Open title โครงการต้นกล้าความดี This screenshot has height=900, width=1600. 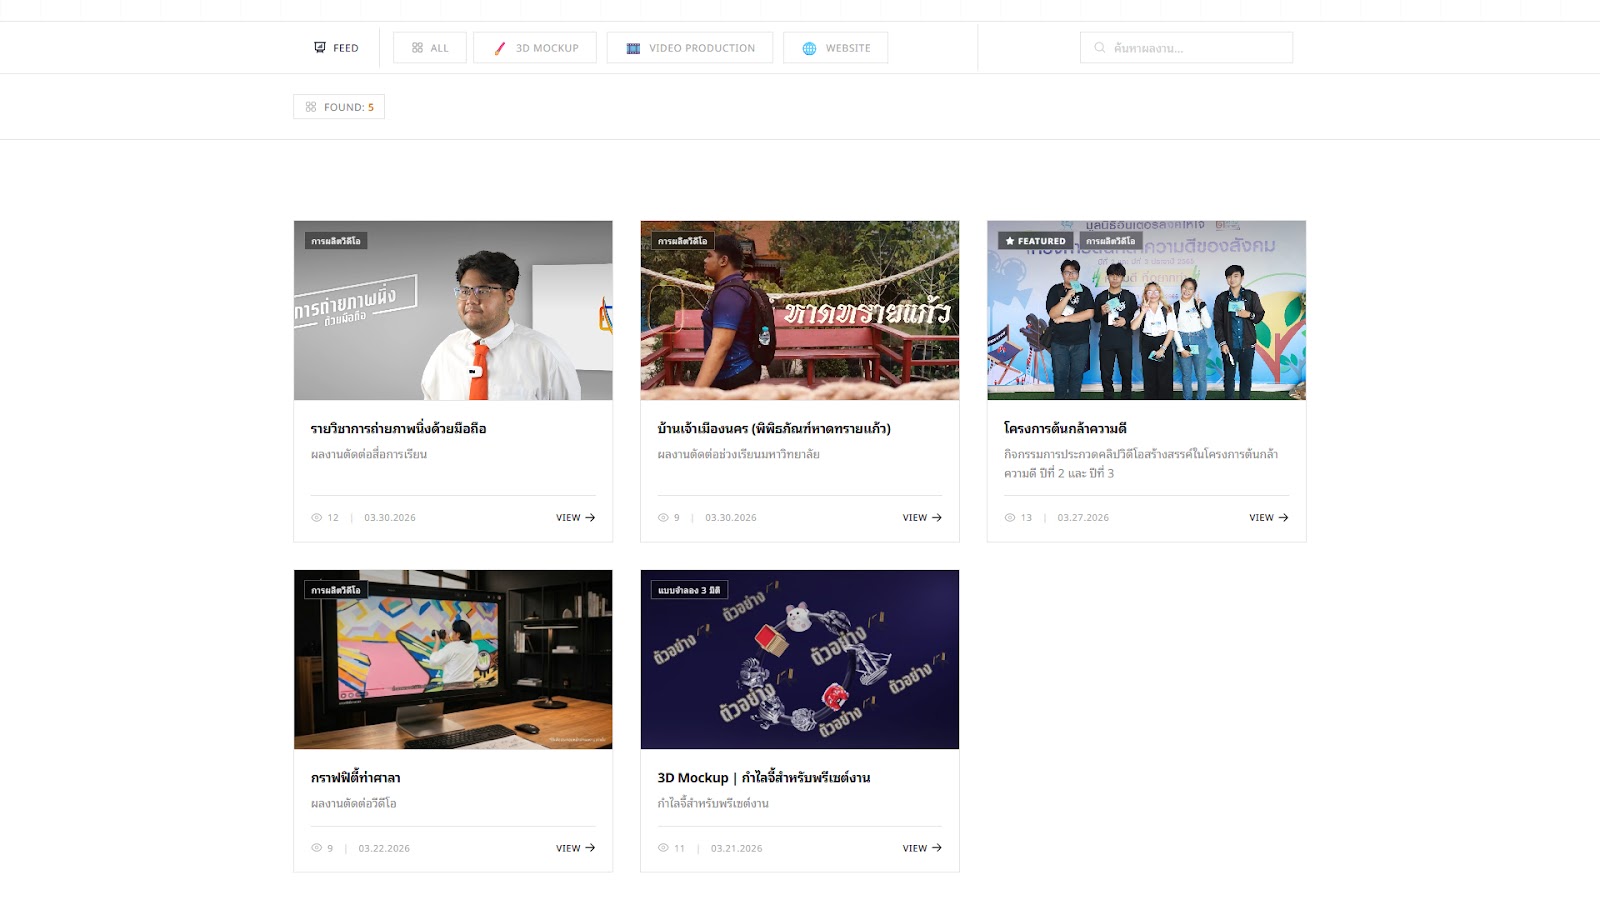pos(1065,428)
